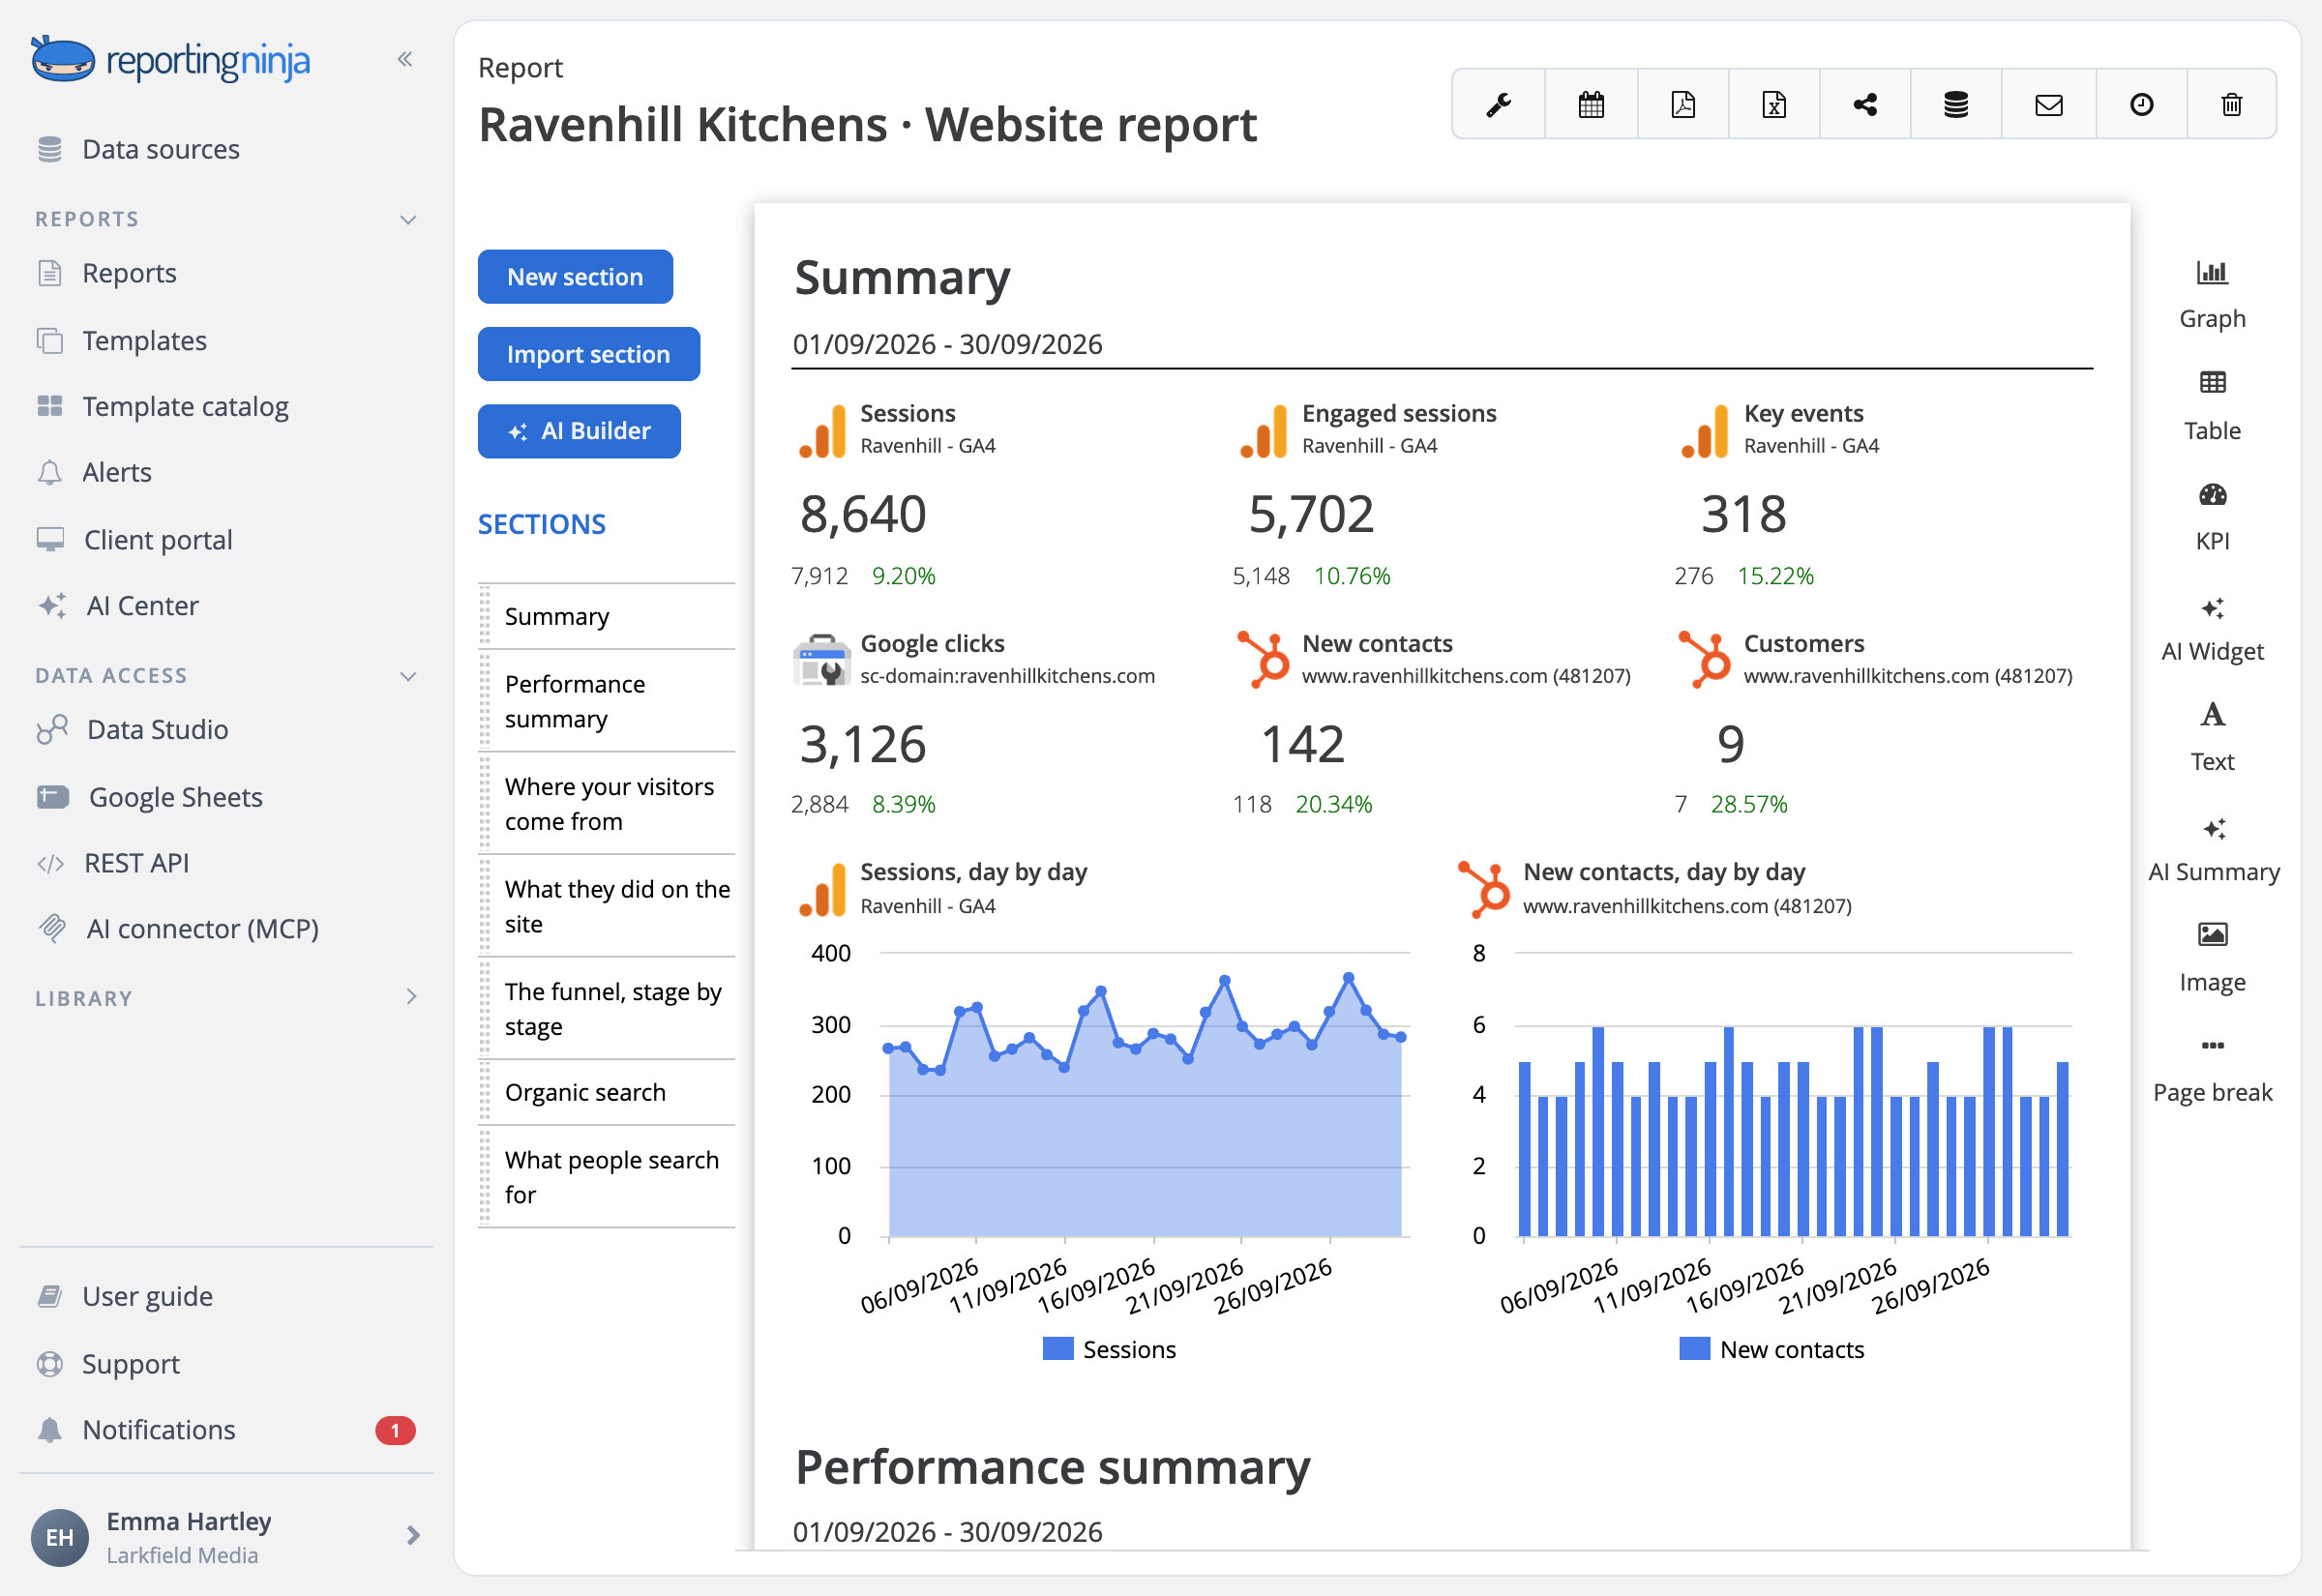Image resolution: width=2322 pixels, height=1596 pixels.
Task: Click the EH user avatar
Action: click(60, 1537)
